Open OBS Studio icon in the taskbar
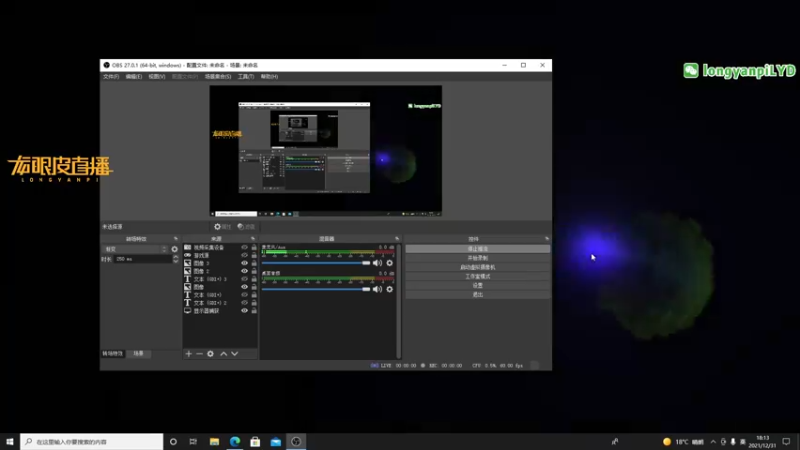 coord(296,442)
